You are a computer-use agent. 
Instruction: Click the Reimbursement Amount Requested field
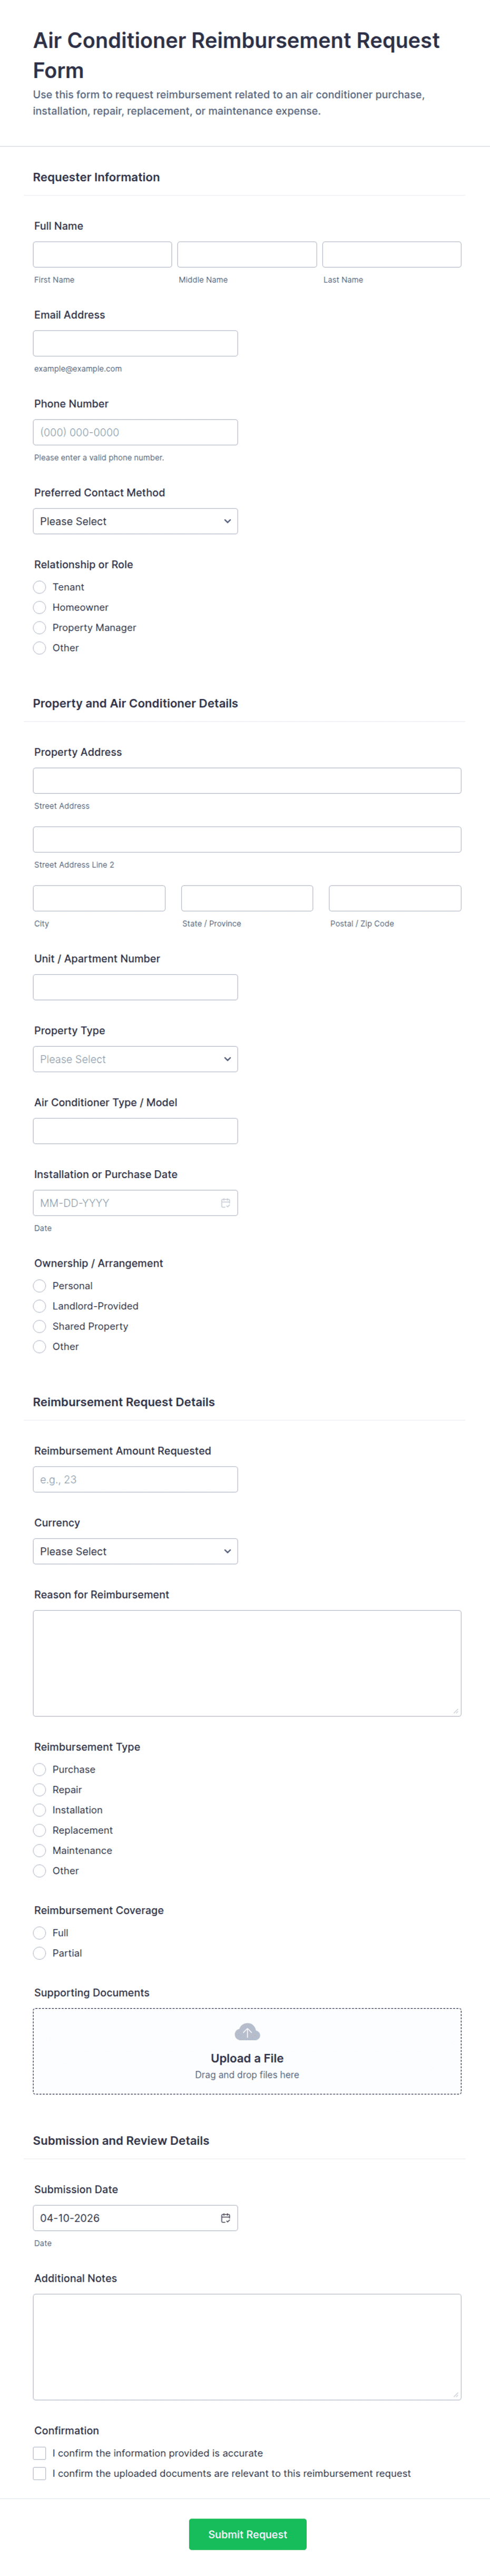pos(135,1479)
